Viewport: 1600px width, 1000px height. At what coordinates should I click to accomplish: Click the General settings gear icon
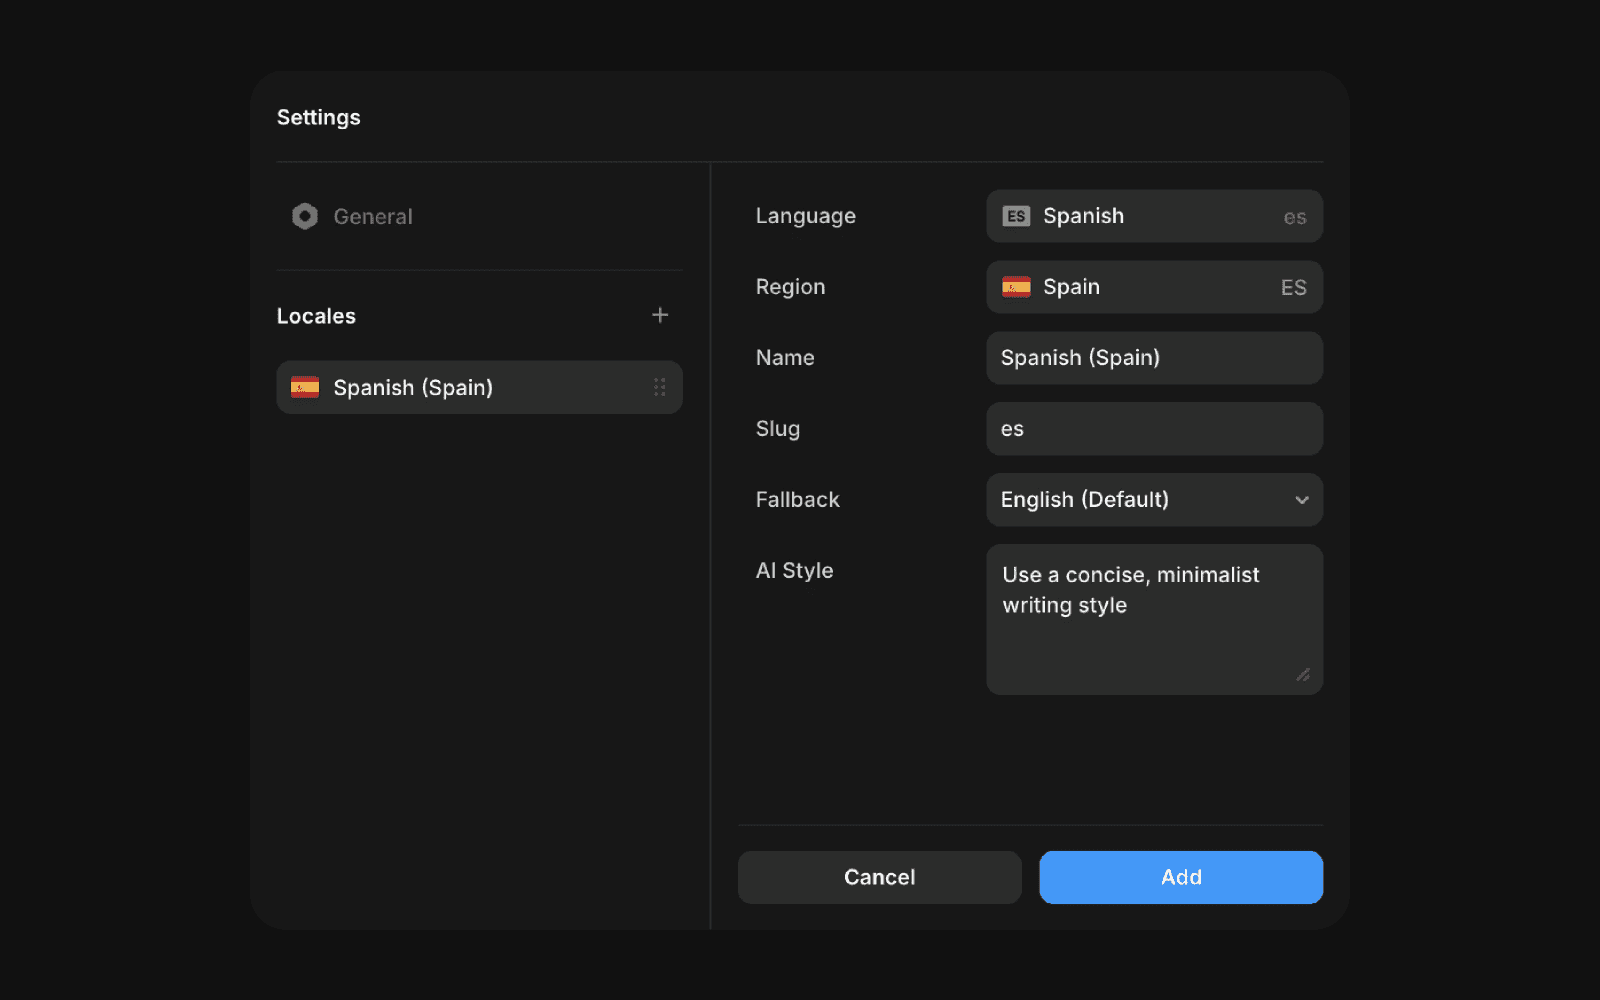point(303,216)
